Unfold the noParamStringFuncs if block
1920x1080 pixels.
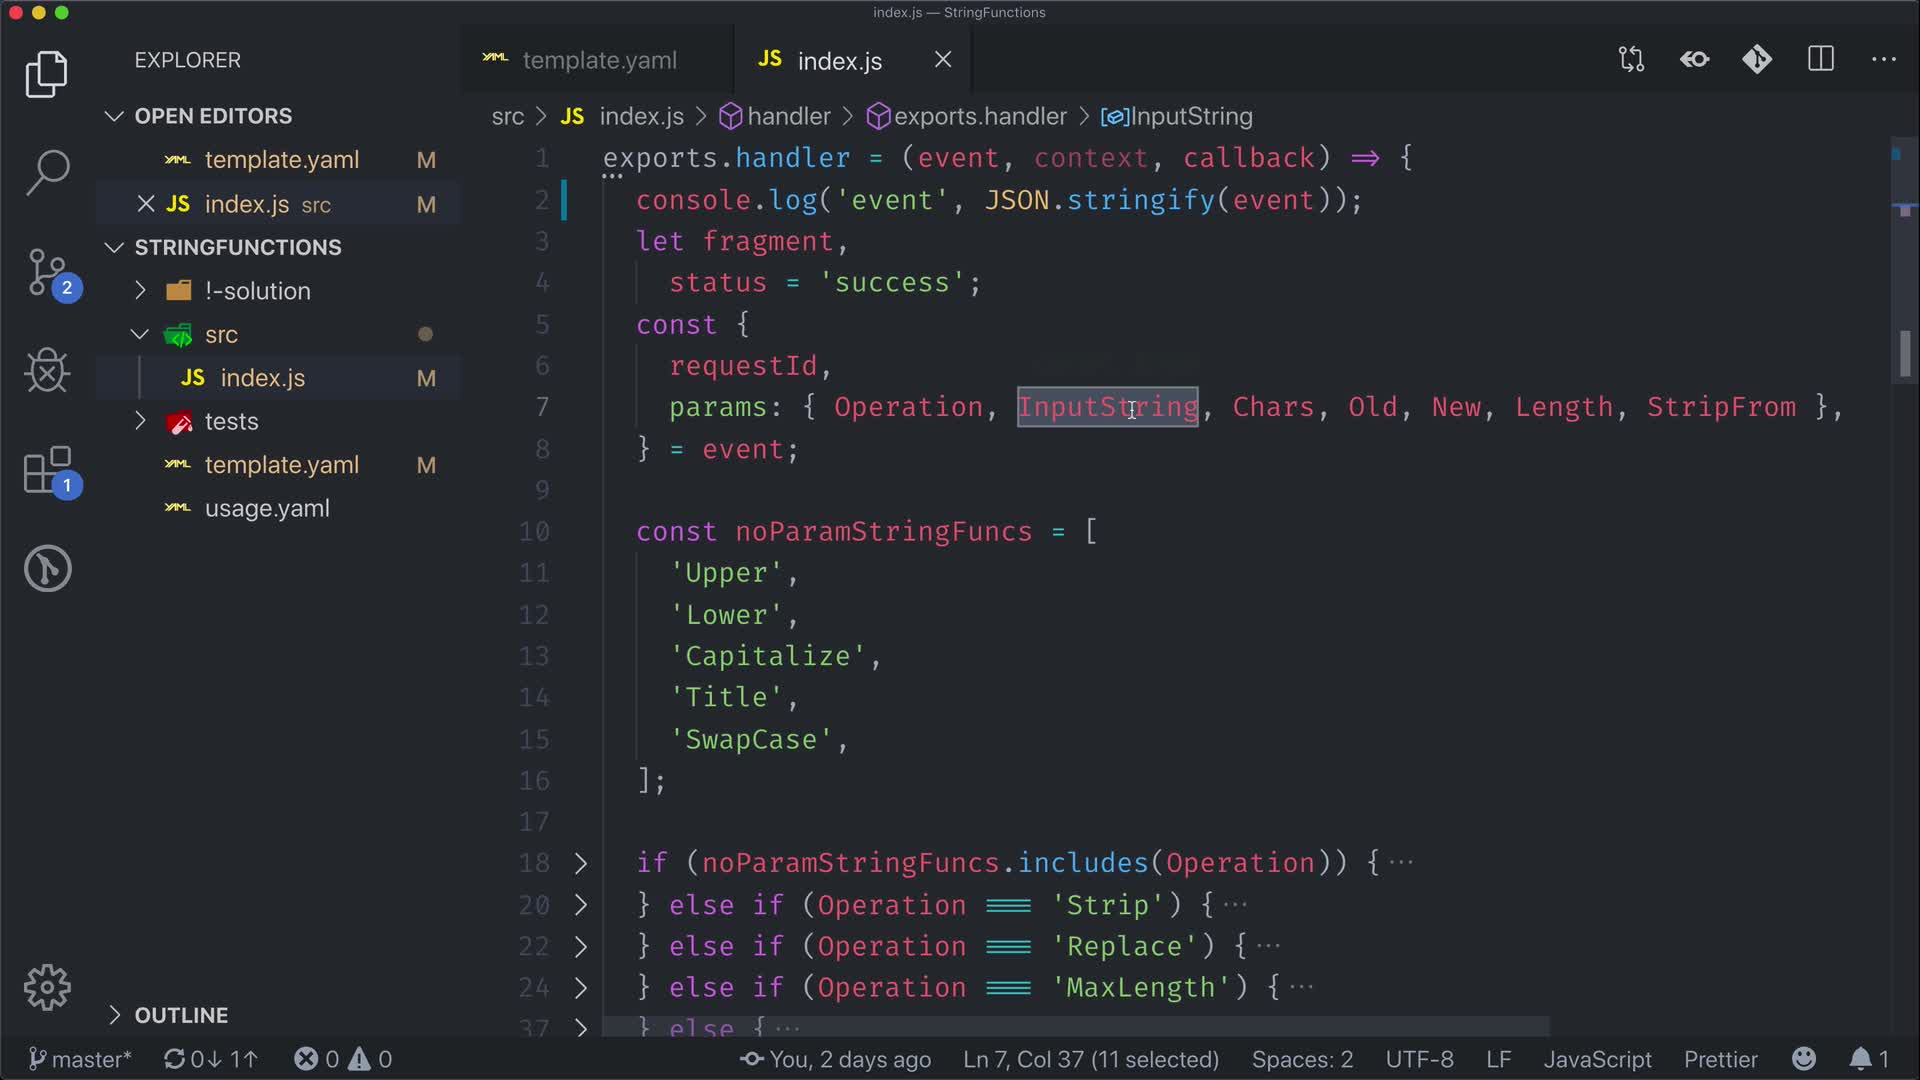[x=581, y=863]
